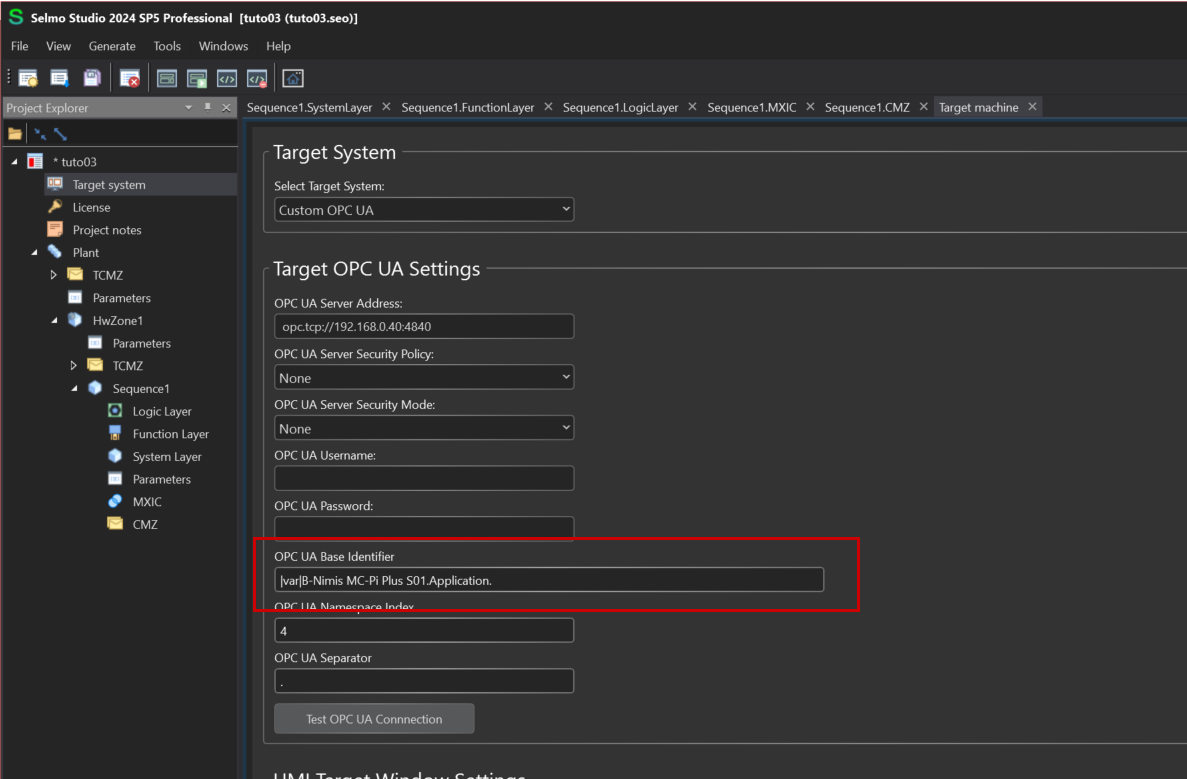Click the OPC UA Server Address field
1187x779 pixels.
pos(424,326)
